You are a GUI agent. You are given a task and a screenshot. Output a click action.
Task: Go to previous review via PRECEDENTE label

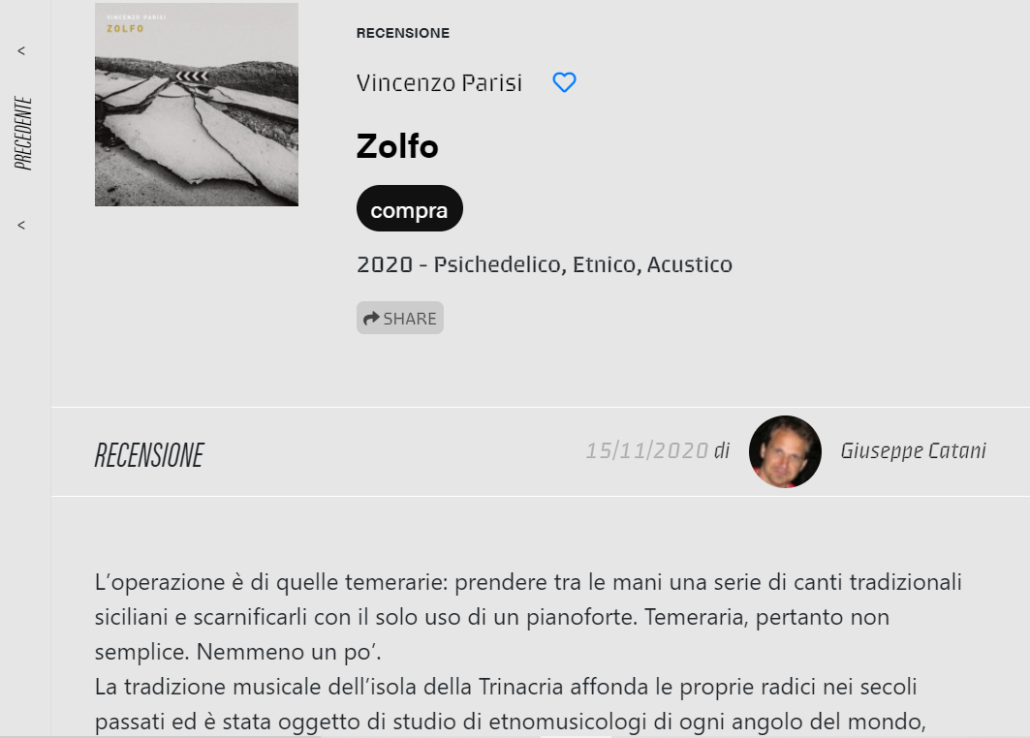[x=23, y=133]
